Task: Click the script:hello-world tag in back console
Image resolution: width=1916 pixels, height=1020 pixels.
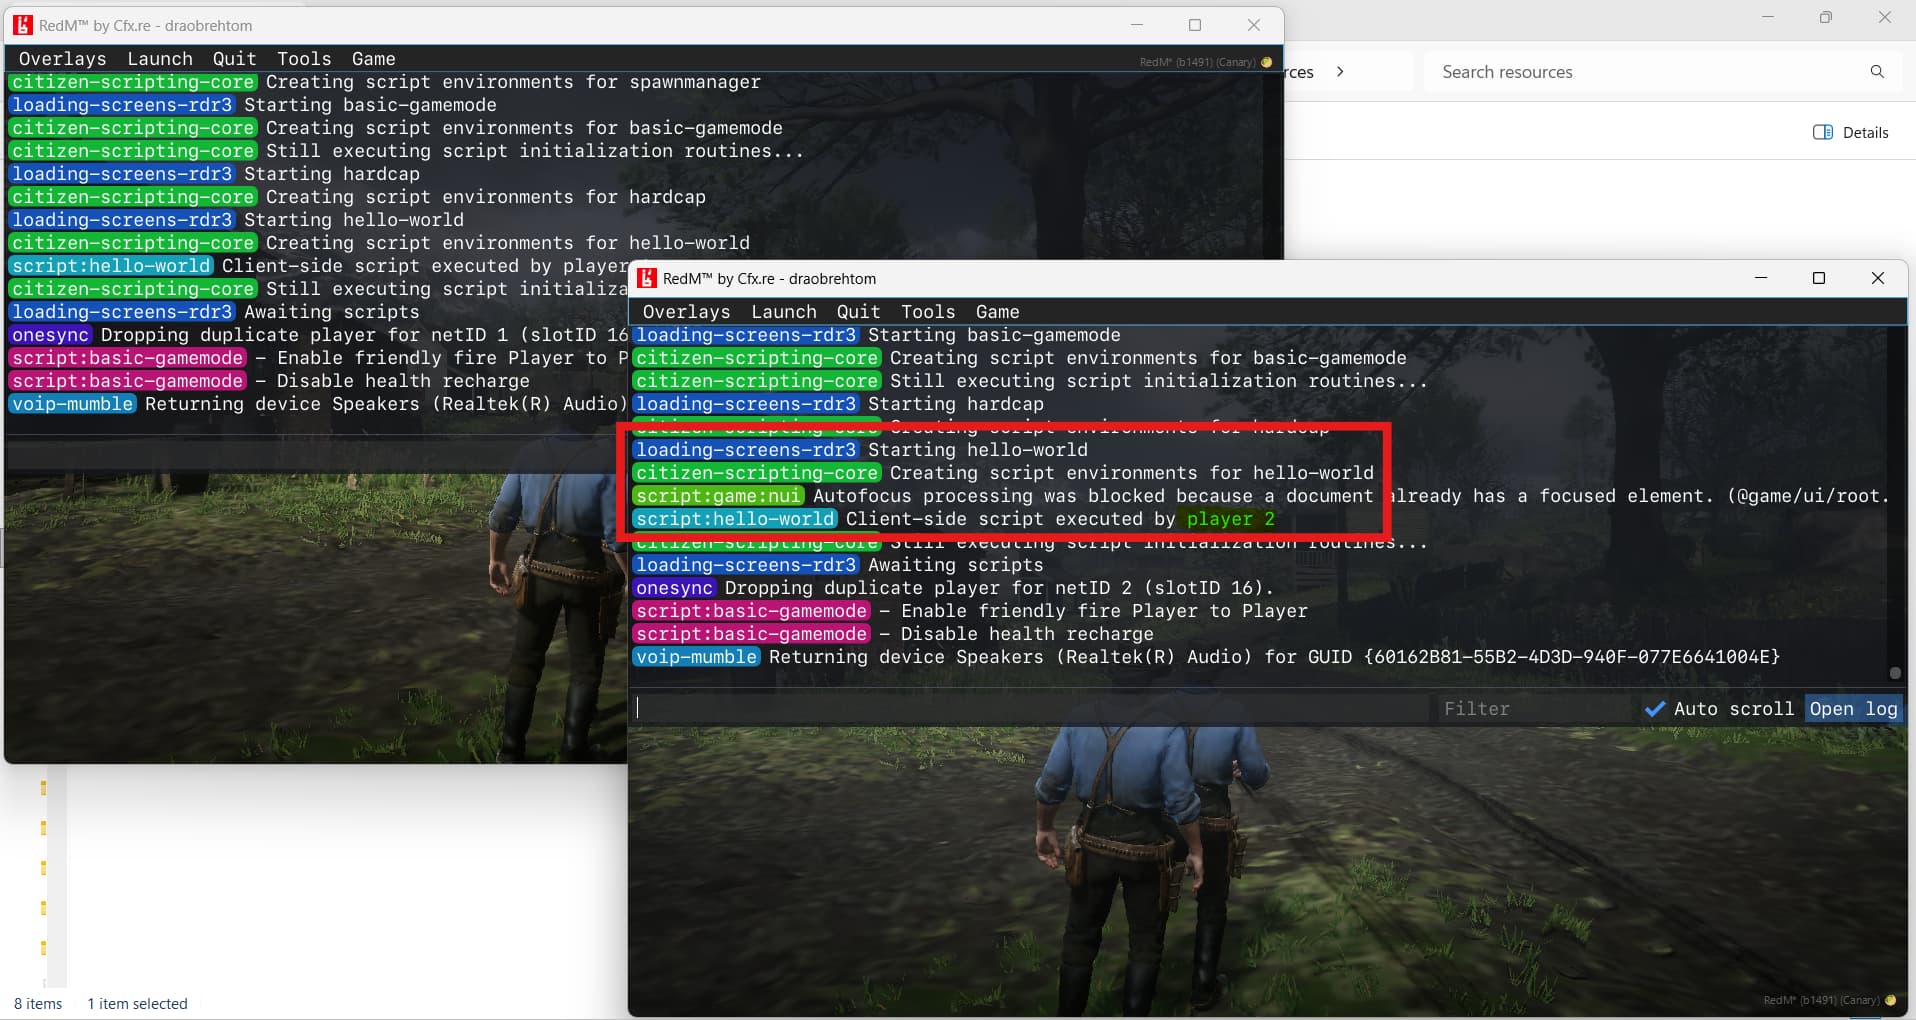Action: (x=111, y=266)
